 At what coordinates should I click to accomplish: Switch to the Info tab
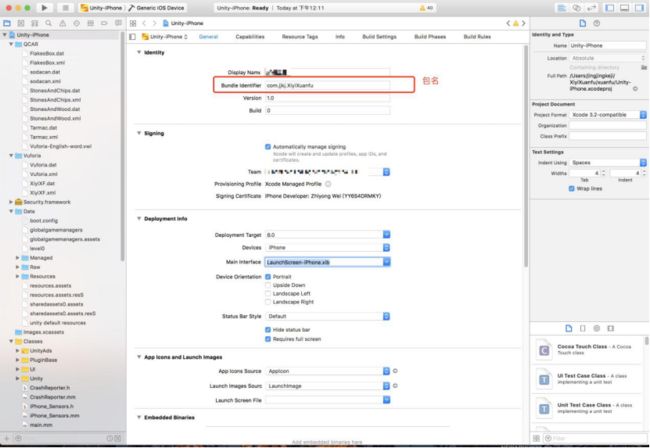340,36
